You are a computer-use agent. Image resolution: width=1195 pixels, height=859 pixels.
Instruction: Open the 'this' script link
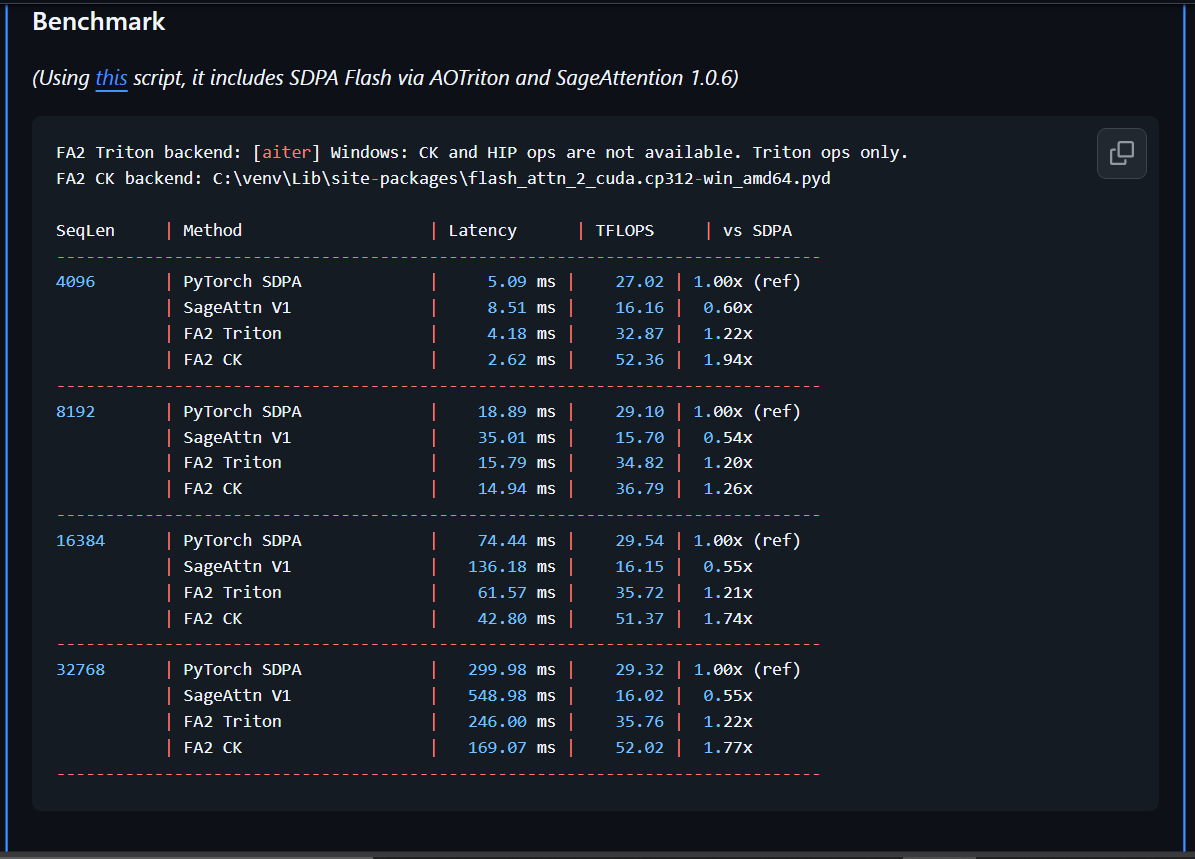(111, 78)
